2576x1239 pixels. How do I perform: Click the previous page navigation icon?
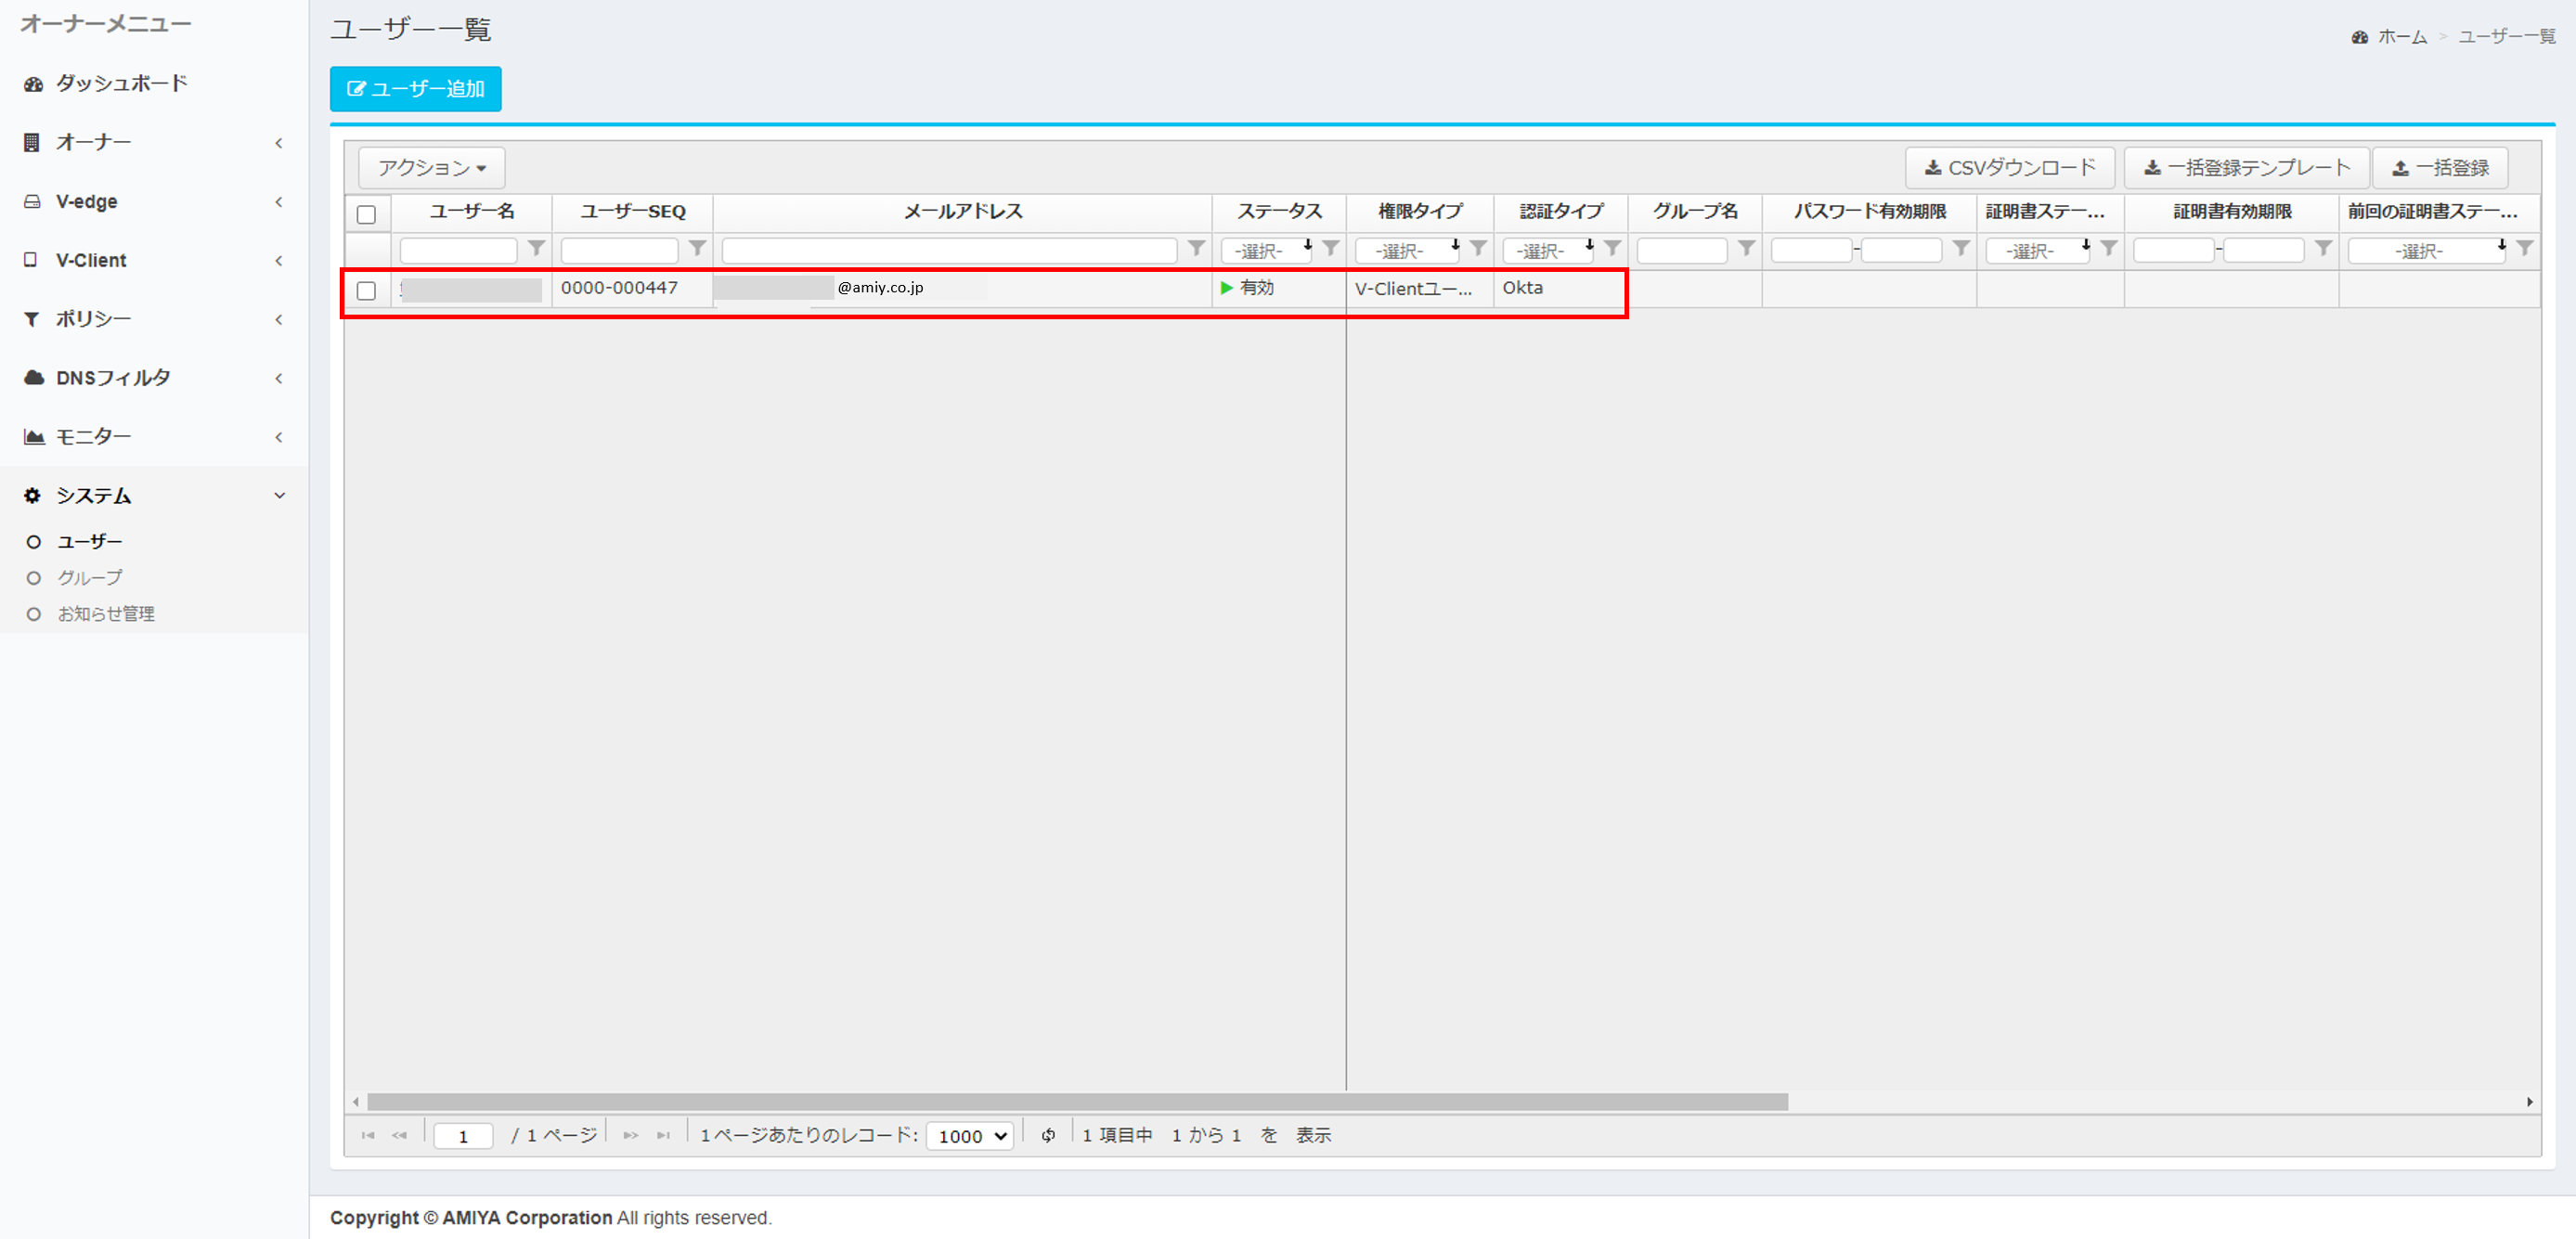[x=399, y=1135]
